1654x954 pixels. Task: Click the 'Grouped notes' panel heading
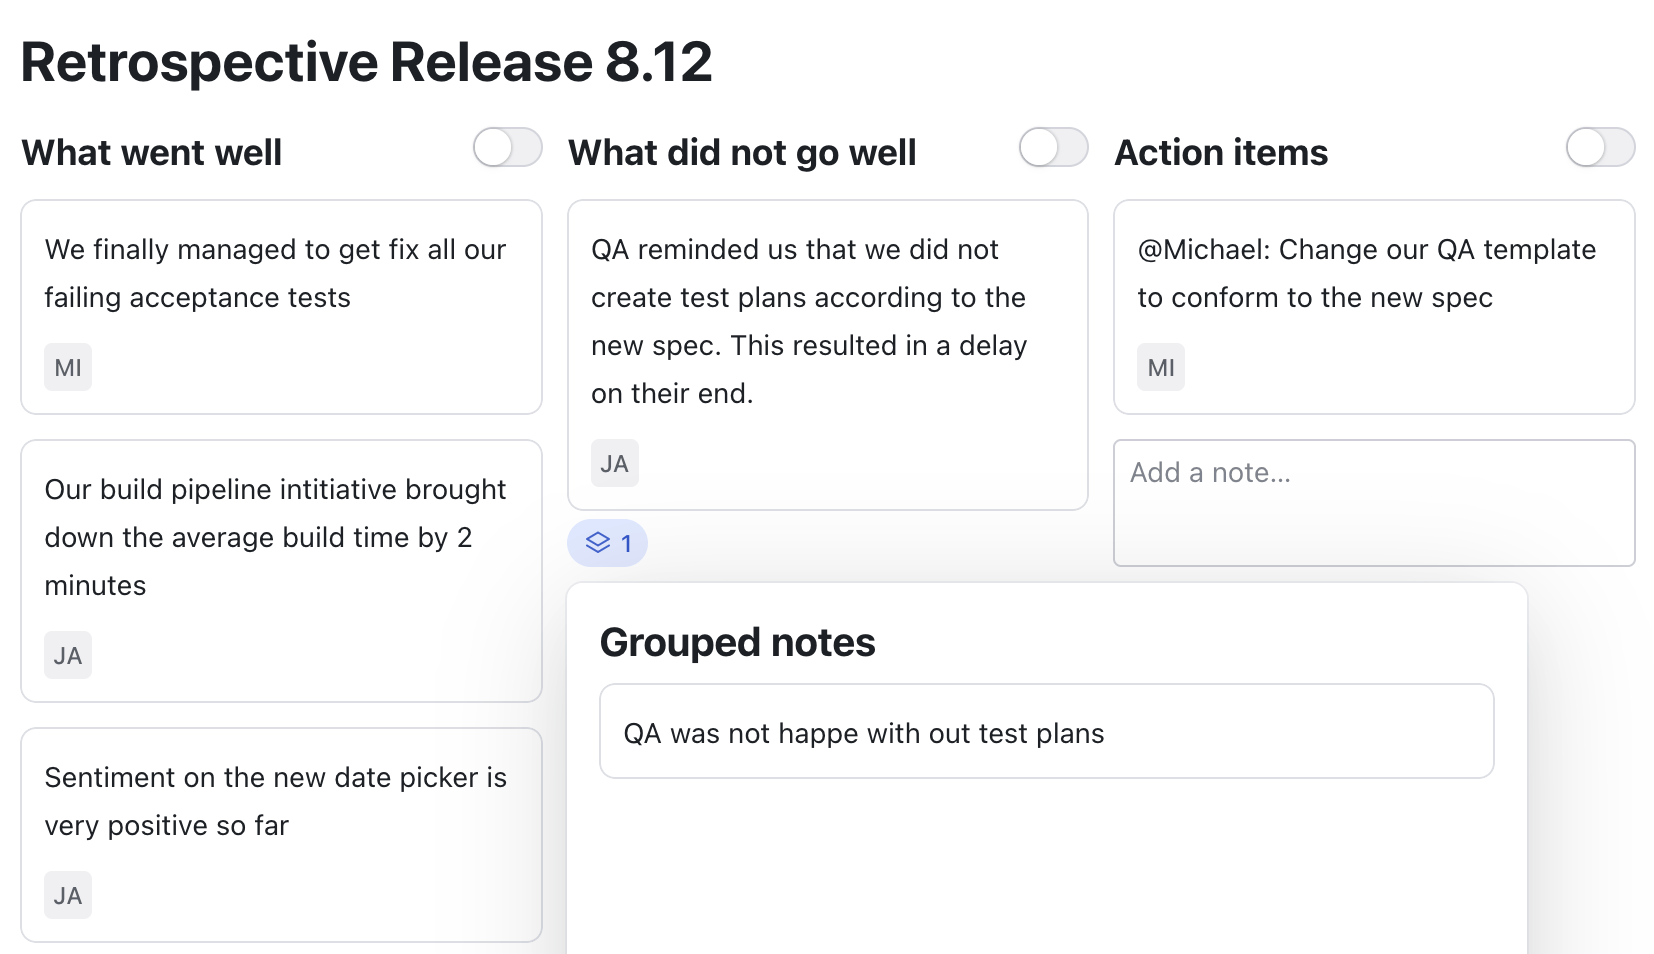point(737,642)
